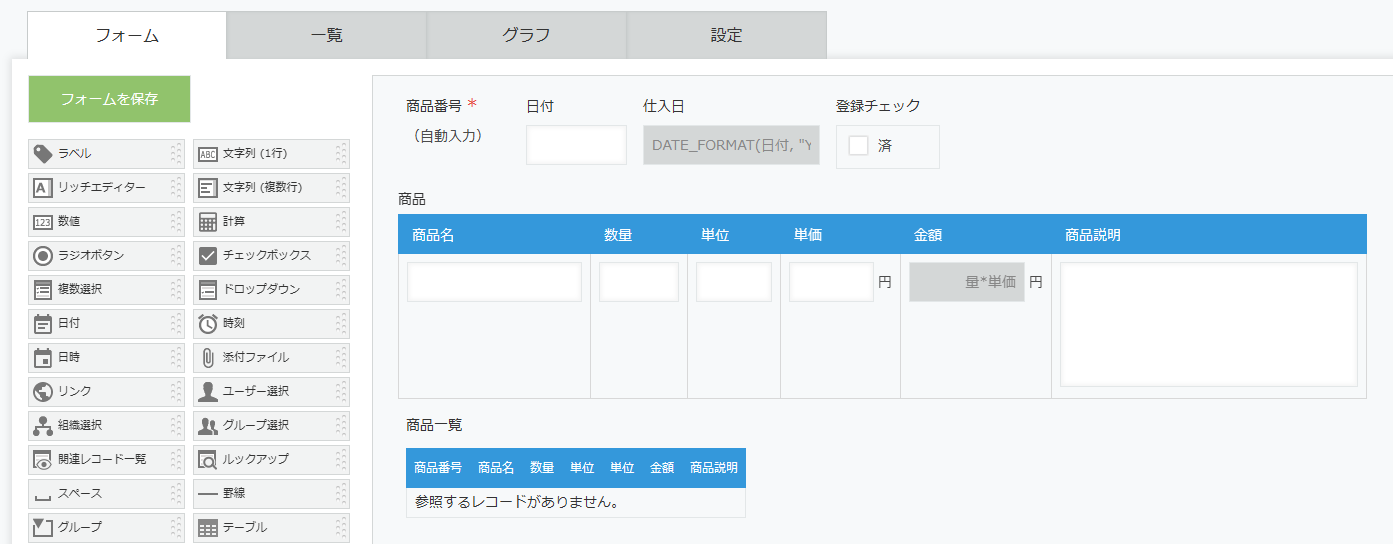1393x544 pixels.
Task: Click the 商品名 input in table row
Action: point(494,282)
